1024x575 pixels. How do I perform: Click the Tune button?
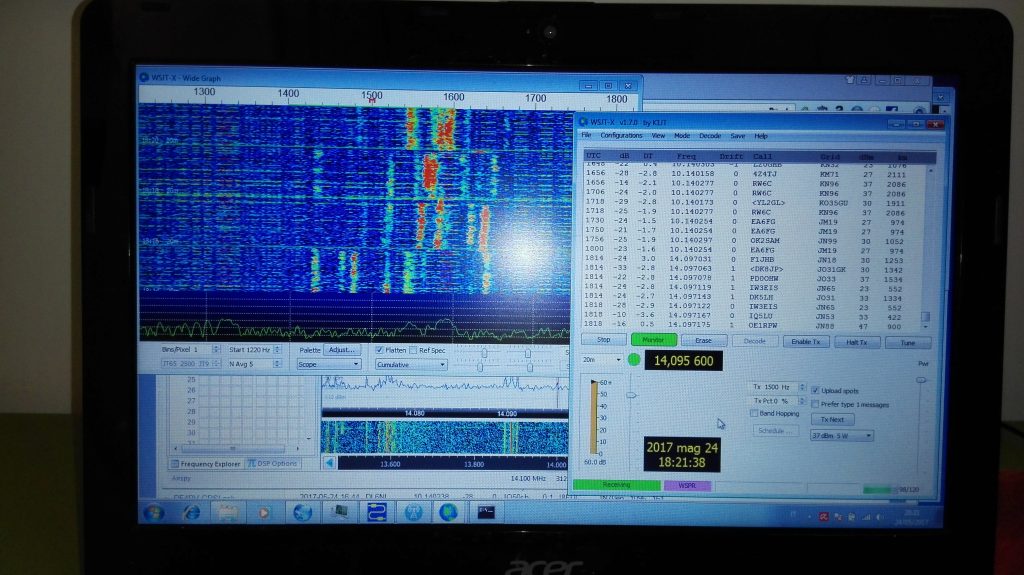[x=907, y=343]
